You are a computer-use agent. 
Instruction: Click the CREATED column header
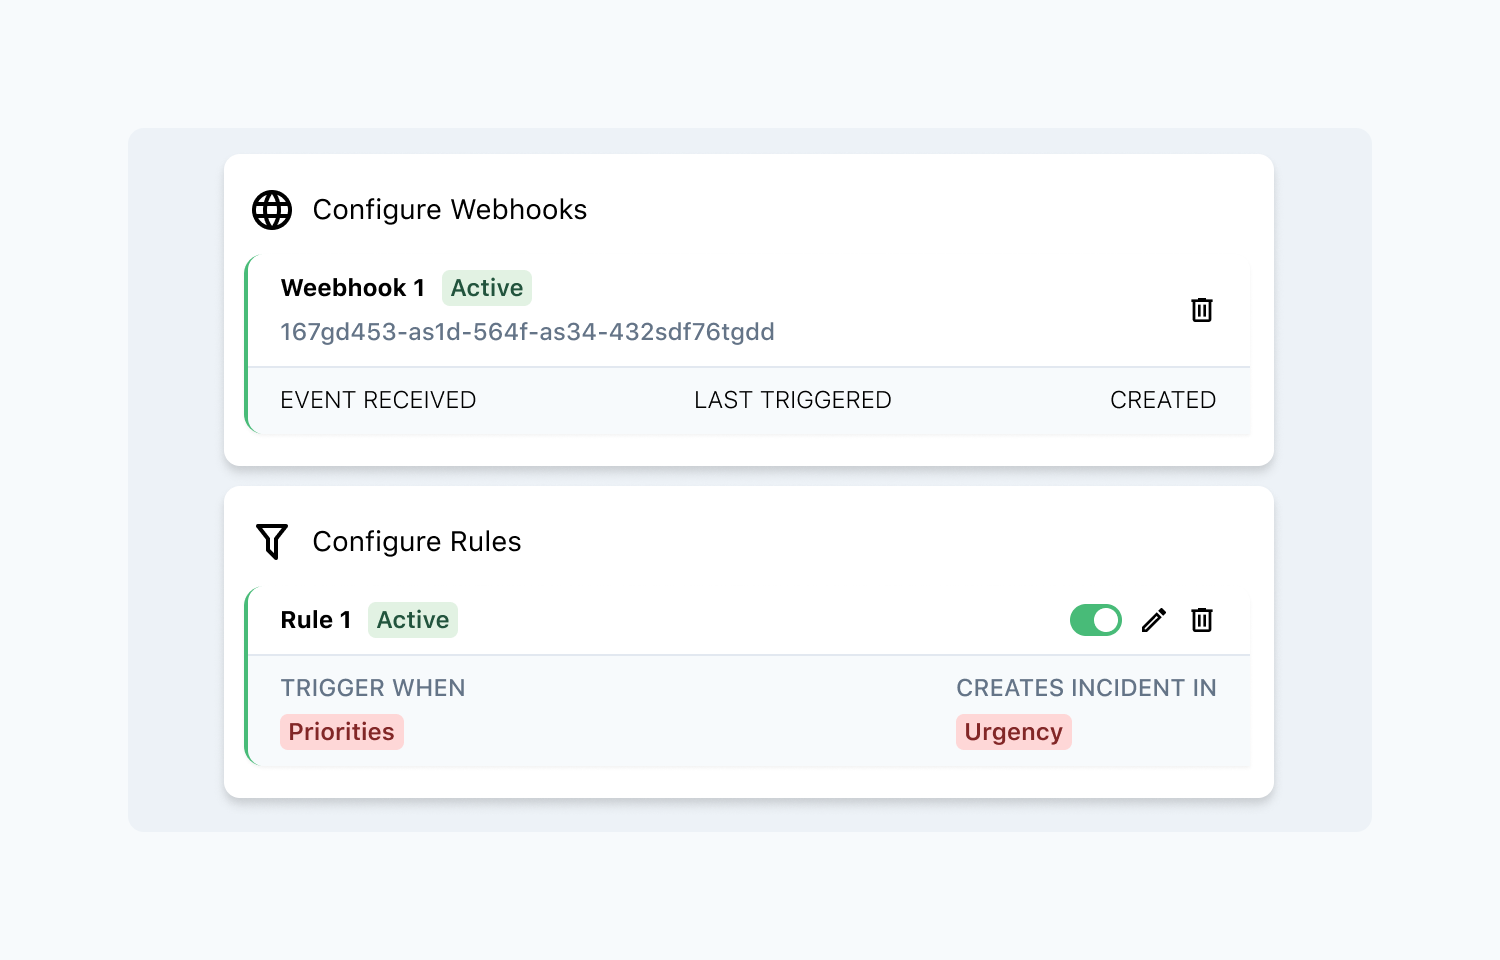tap(1162, 400)
